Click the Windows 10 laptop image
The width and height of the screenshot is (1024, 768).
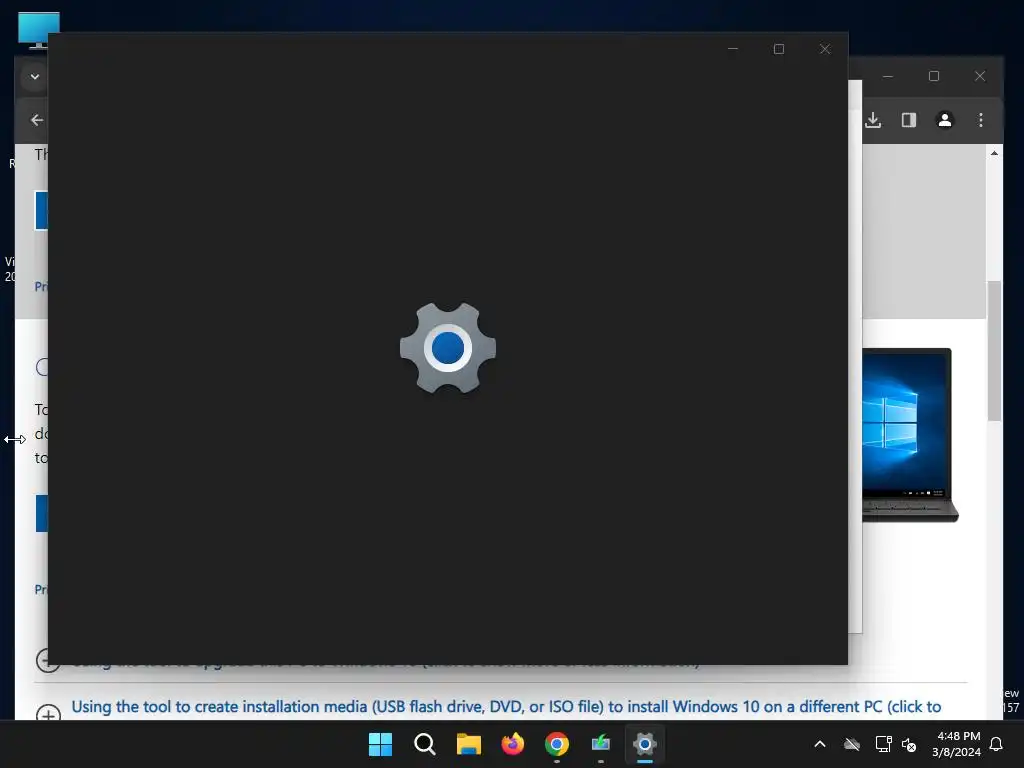pyautogui.click(x=910, y=435)
